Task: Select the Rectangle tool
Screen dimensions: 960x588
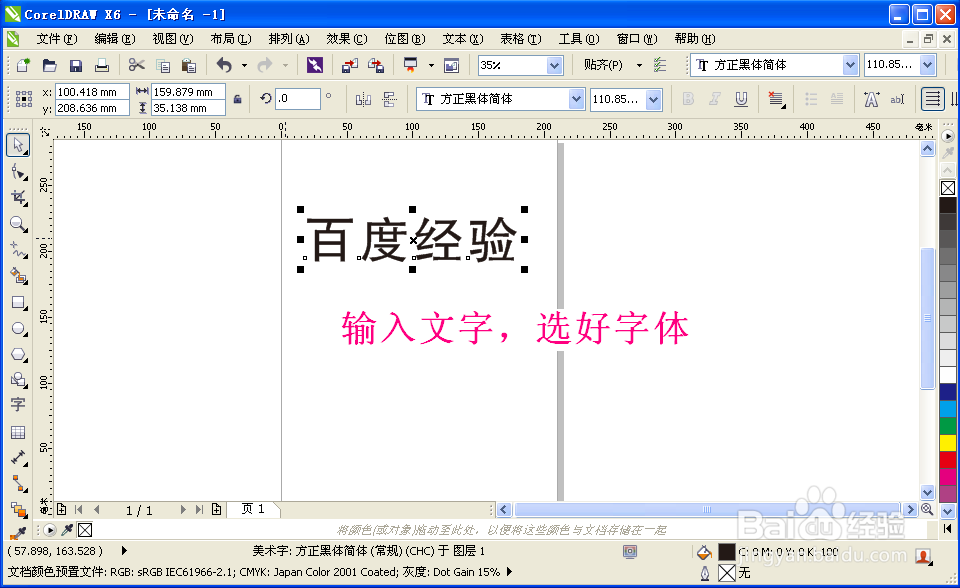Action: 18,303
